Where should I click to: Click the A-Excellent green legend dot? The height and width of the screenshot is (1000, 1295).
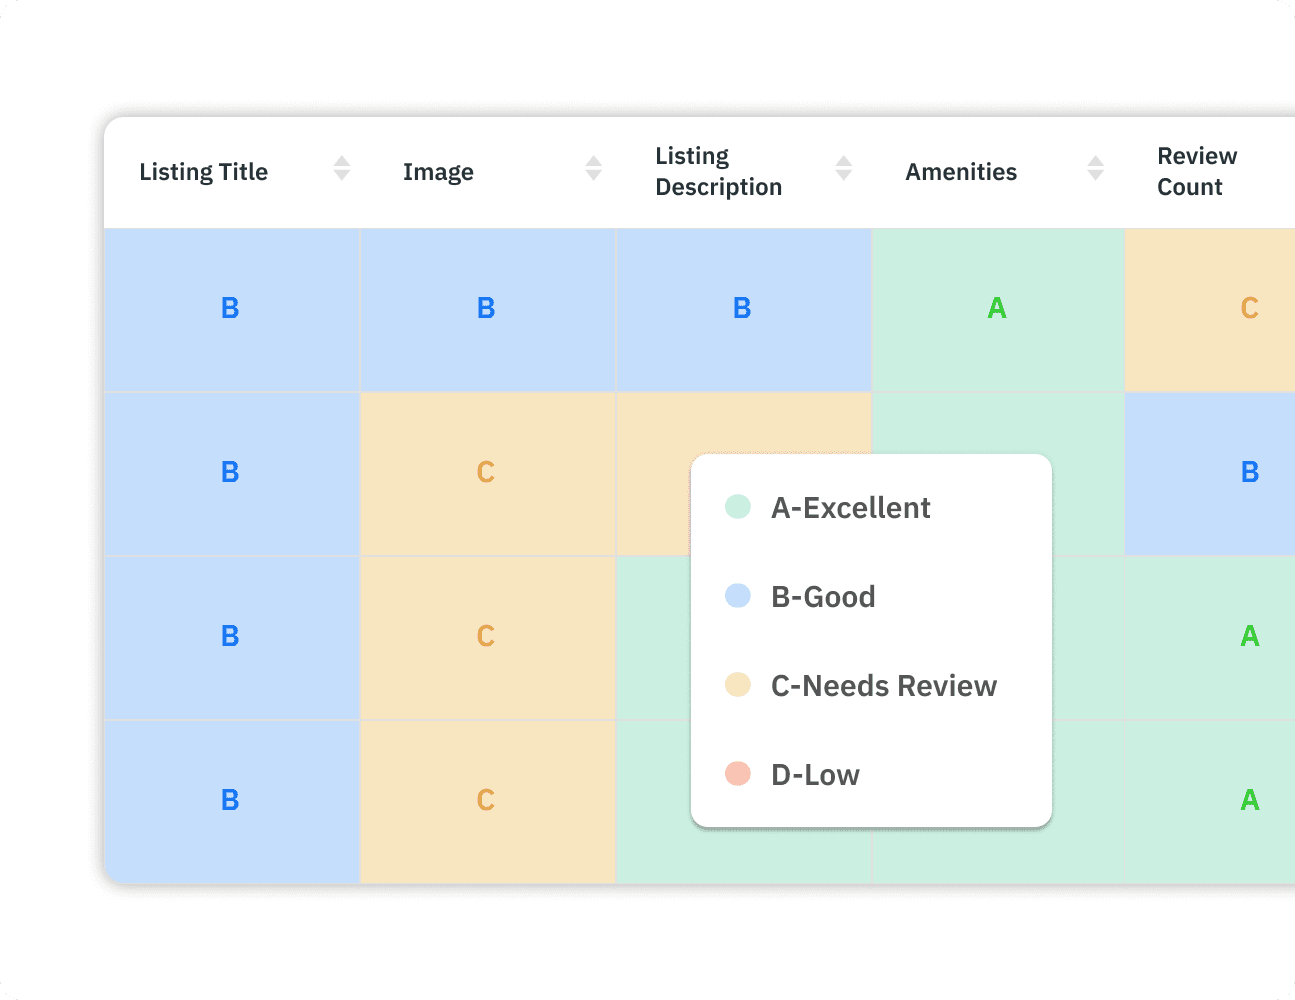(738, 507)
